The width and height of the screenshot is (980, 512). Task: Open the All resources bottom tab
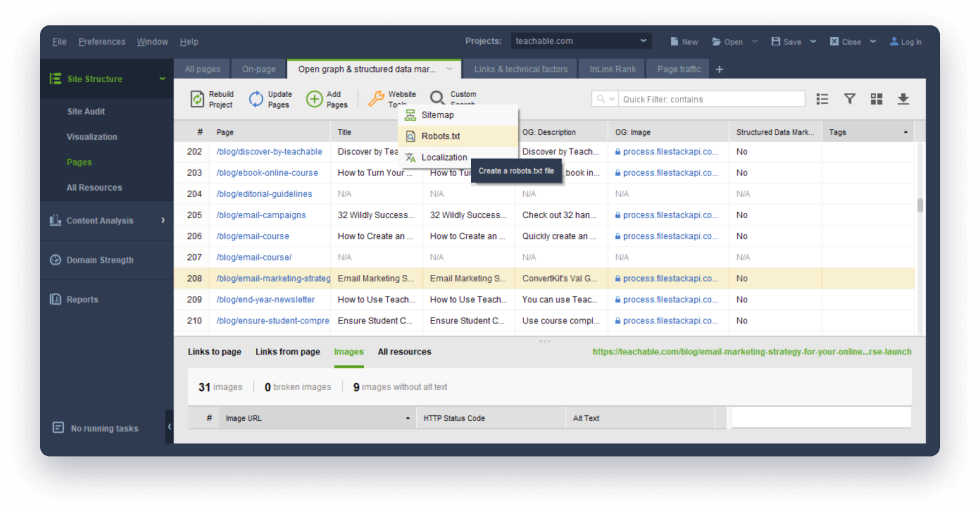[404, 351]
